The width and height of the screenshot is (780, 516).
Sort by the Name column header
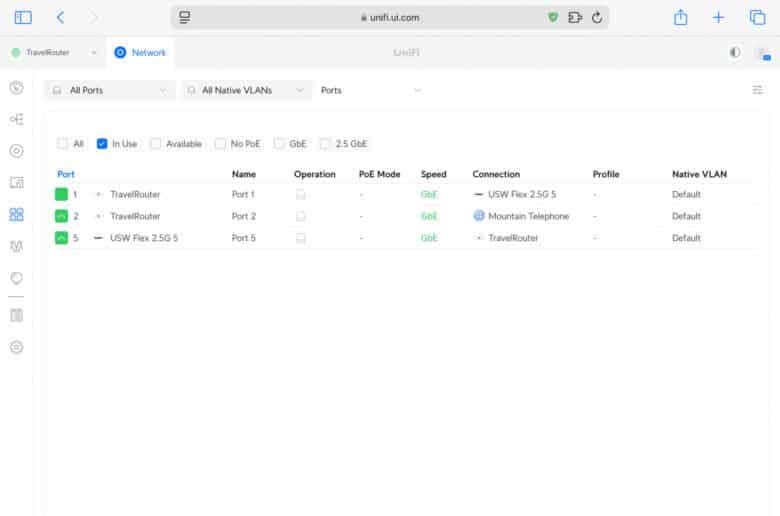[x=244, y=174]
